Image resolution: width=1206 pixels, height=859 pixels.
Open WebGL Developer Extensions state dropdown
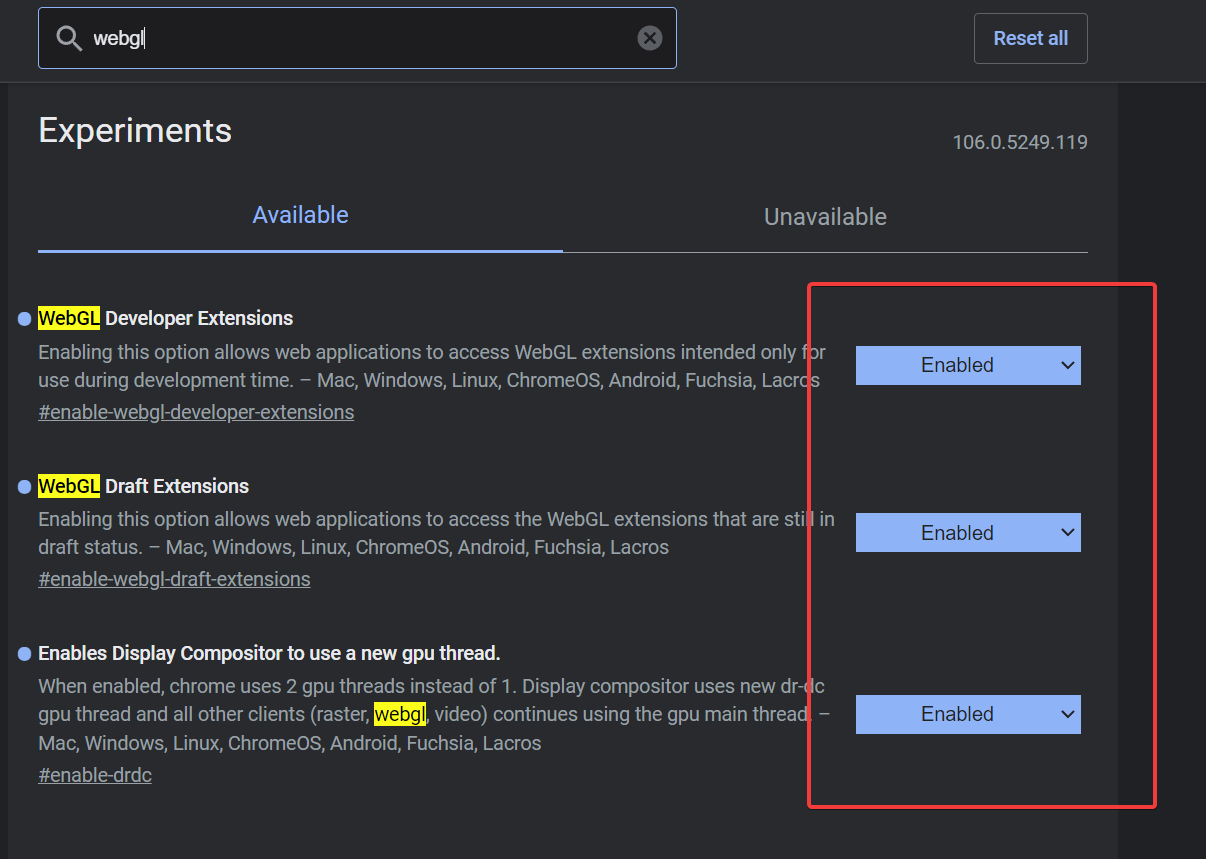point(968,365)
